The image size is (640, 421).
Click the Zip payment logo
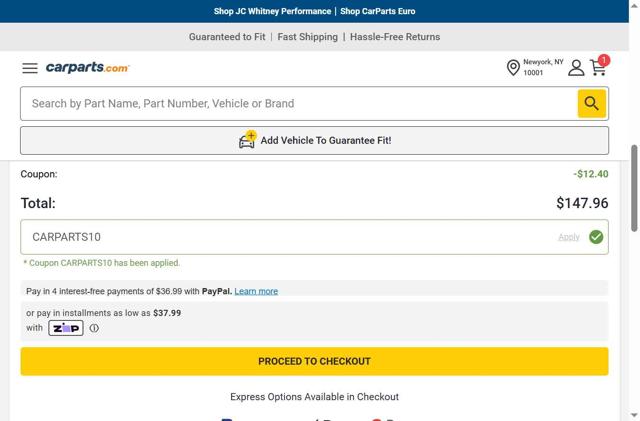[66, 328]
